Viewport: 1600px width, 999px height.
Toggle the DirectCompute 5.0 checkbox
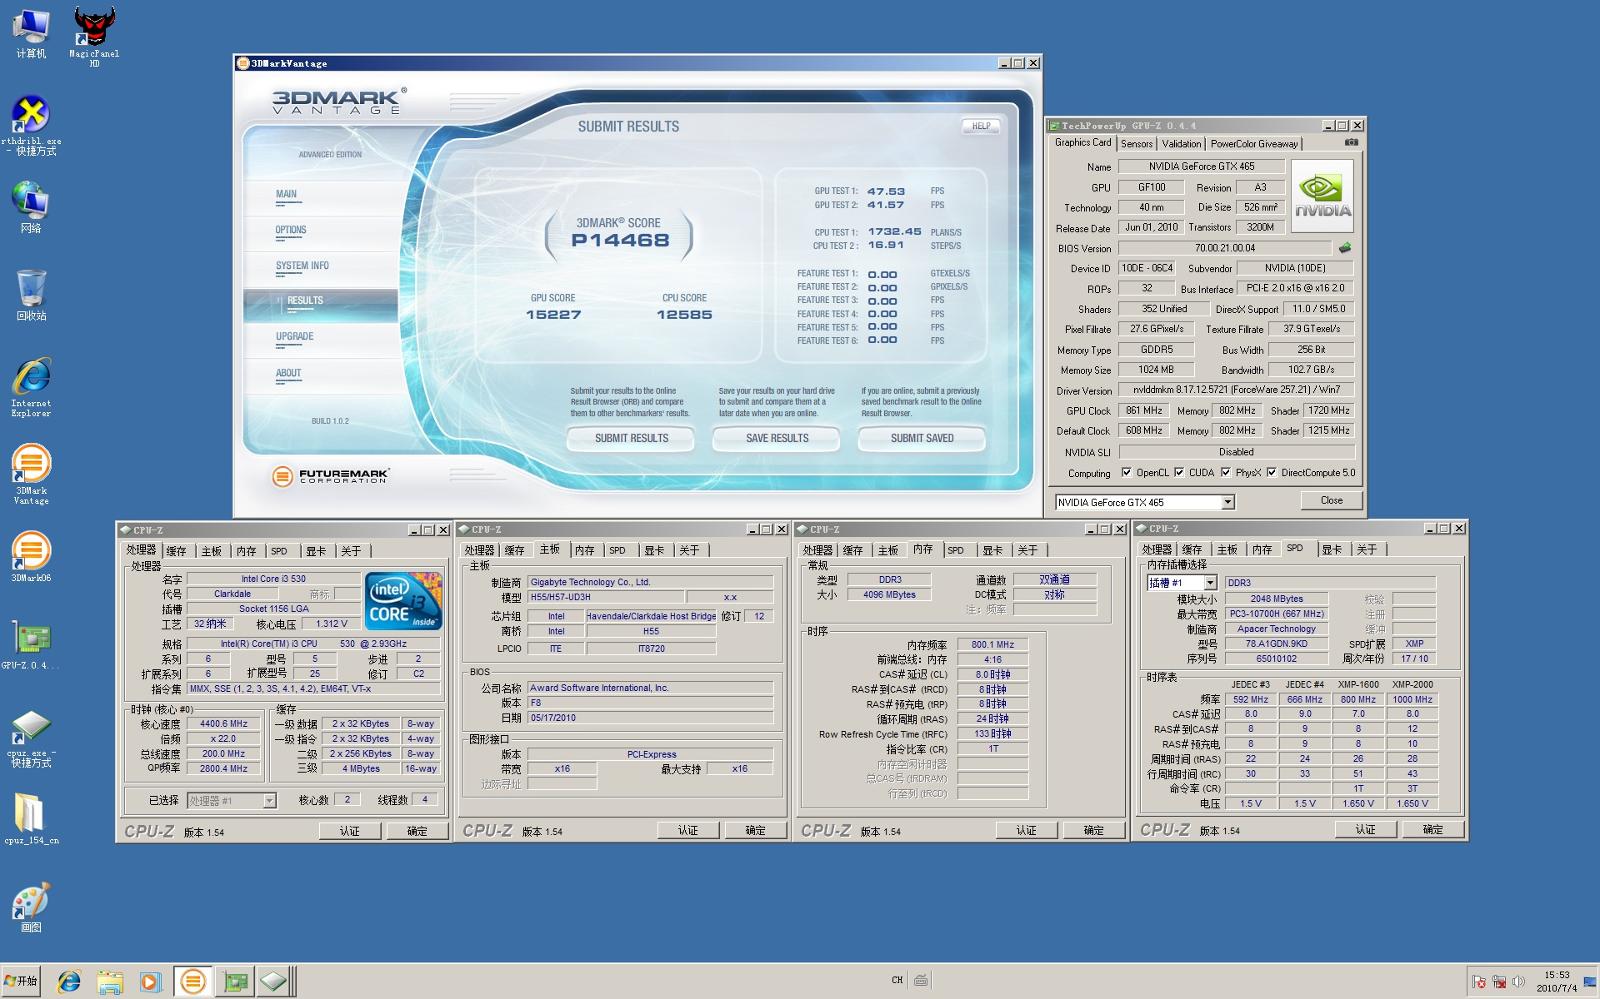pyautogui.click(x=1272, y=473)
